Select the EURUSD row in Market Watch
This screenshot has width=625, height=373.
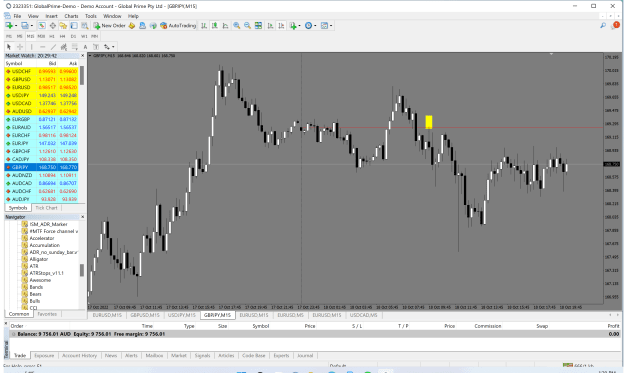pyautogui.click(x=41, y=87)
